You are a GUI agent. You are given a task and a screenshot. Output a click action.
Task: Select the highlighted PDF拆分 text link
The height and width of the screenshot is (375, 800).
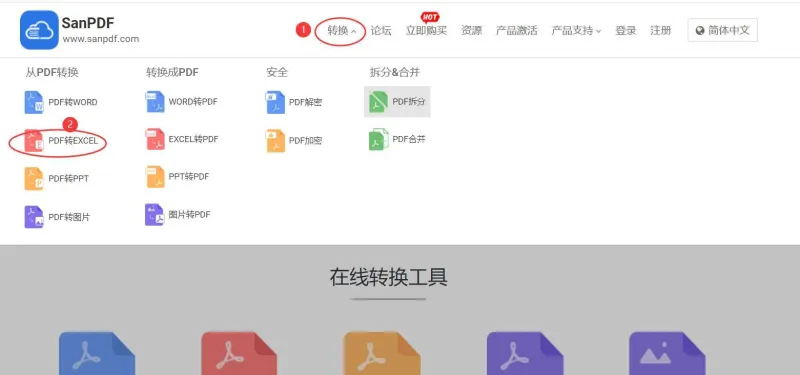tap(409, 102)
